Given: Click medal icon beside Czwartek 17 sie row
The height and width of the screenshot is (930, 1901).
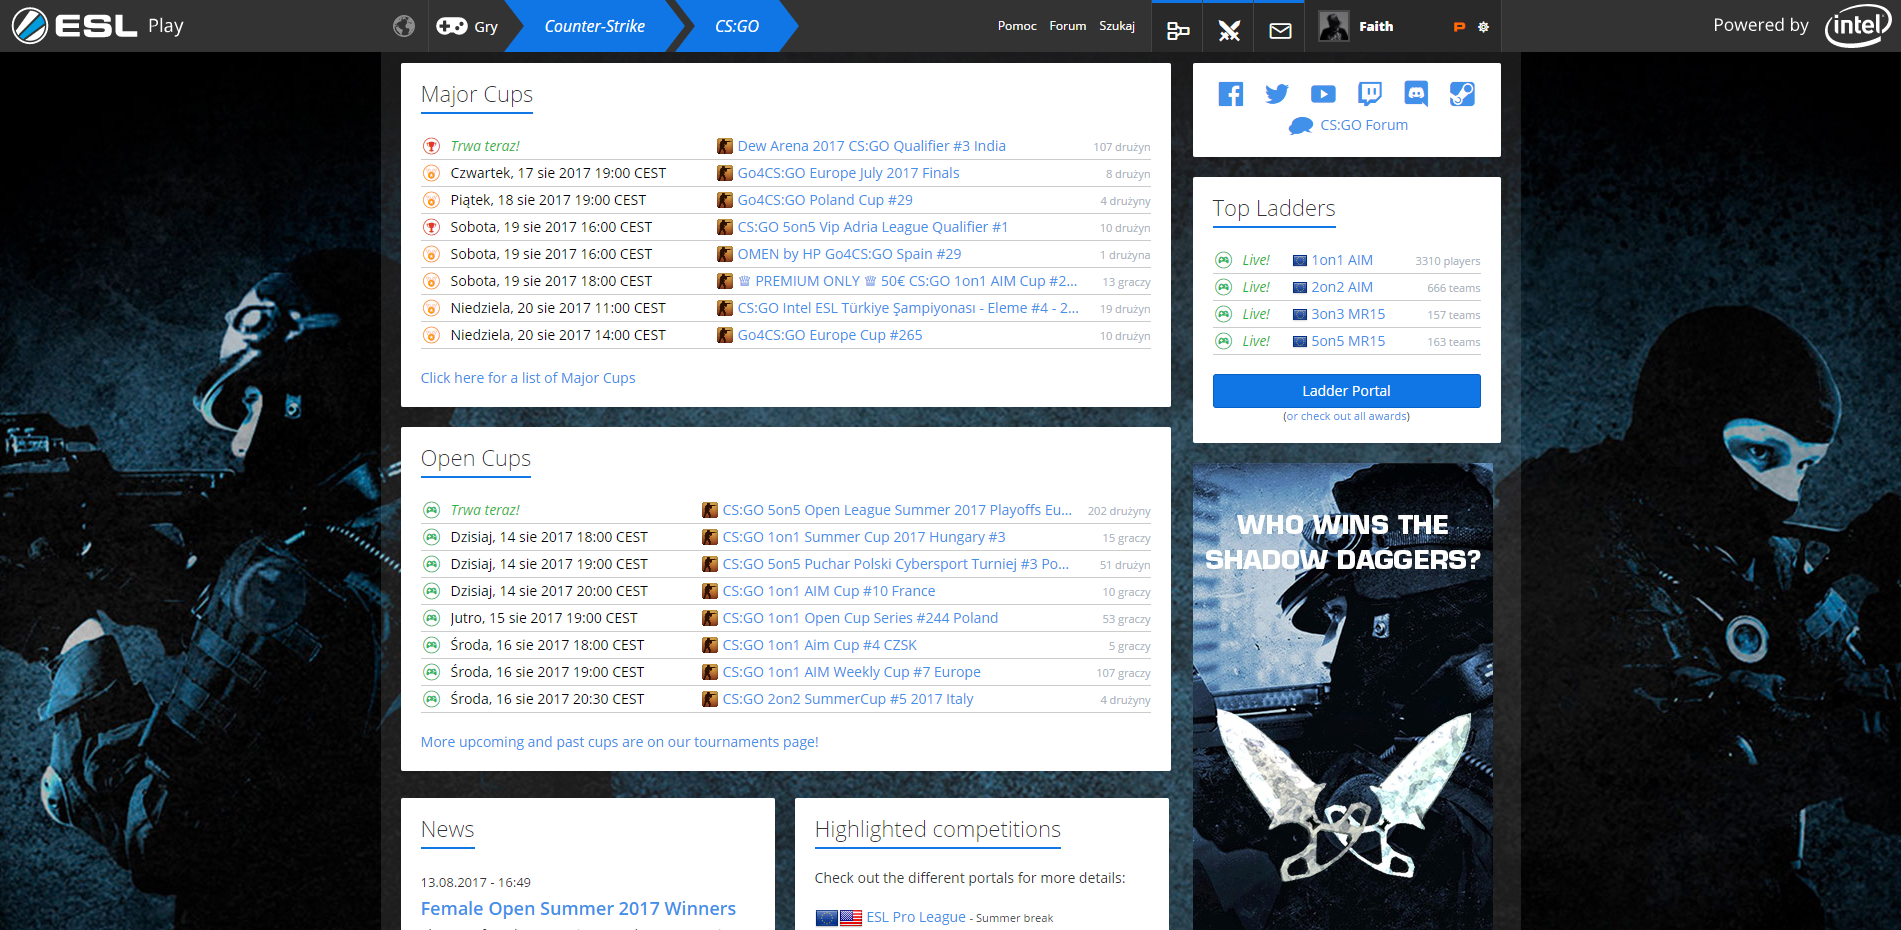Looking at the screenshot, I should (x=431, y=173).
